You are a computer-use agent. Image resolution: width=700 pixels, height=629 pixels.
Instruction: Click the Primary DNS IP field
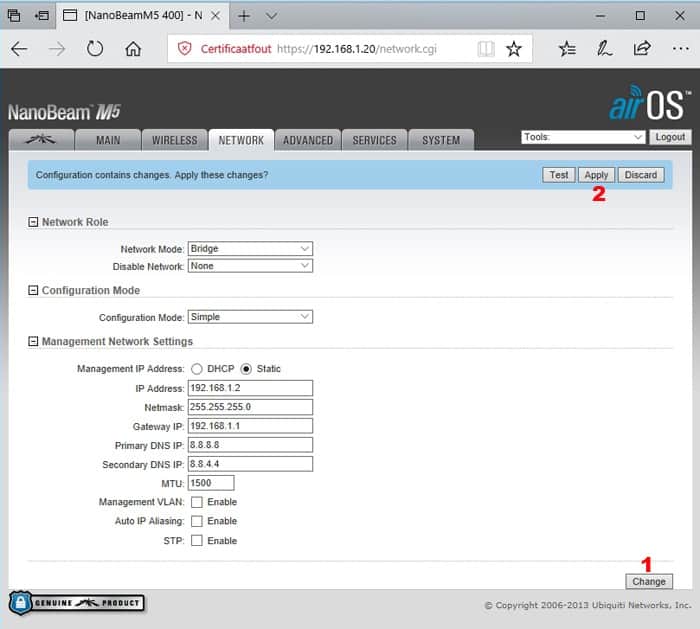pos(250,445)
